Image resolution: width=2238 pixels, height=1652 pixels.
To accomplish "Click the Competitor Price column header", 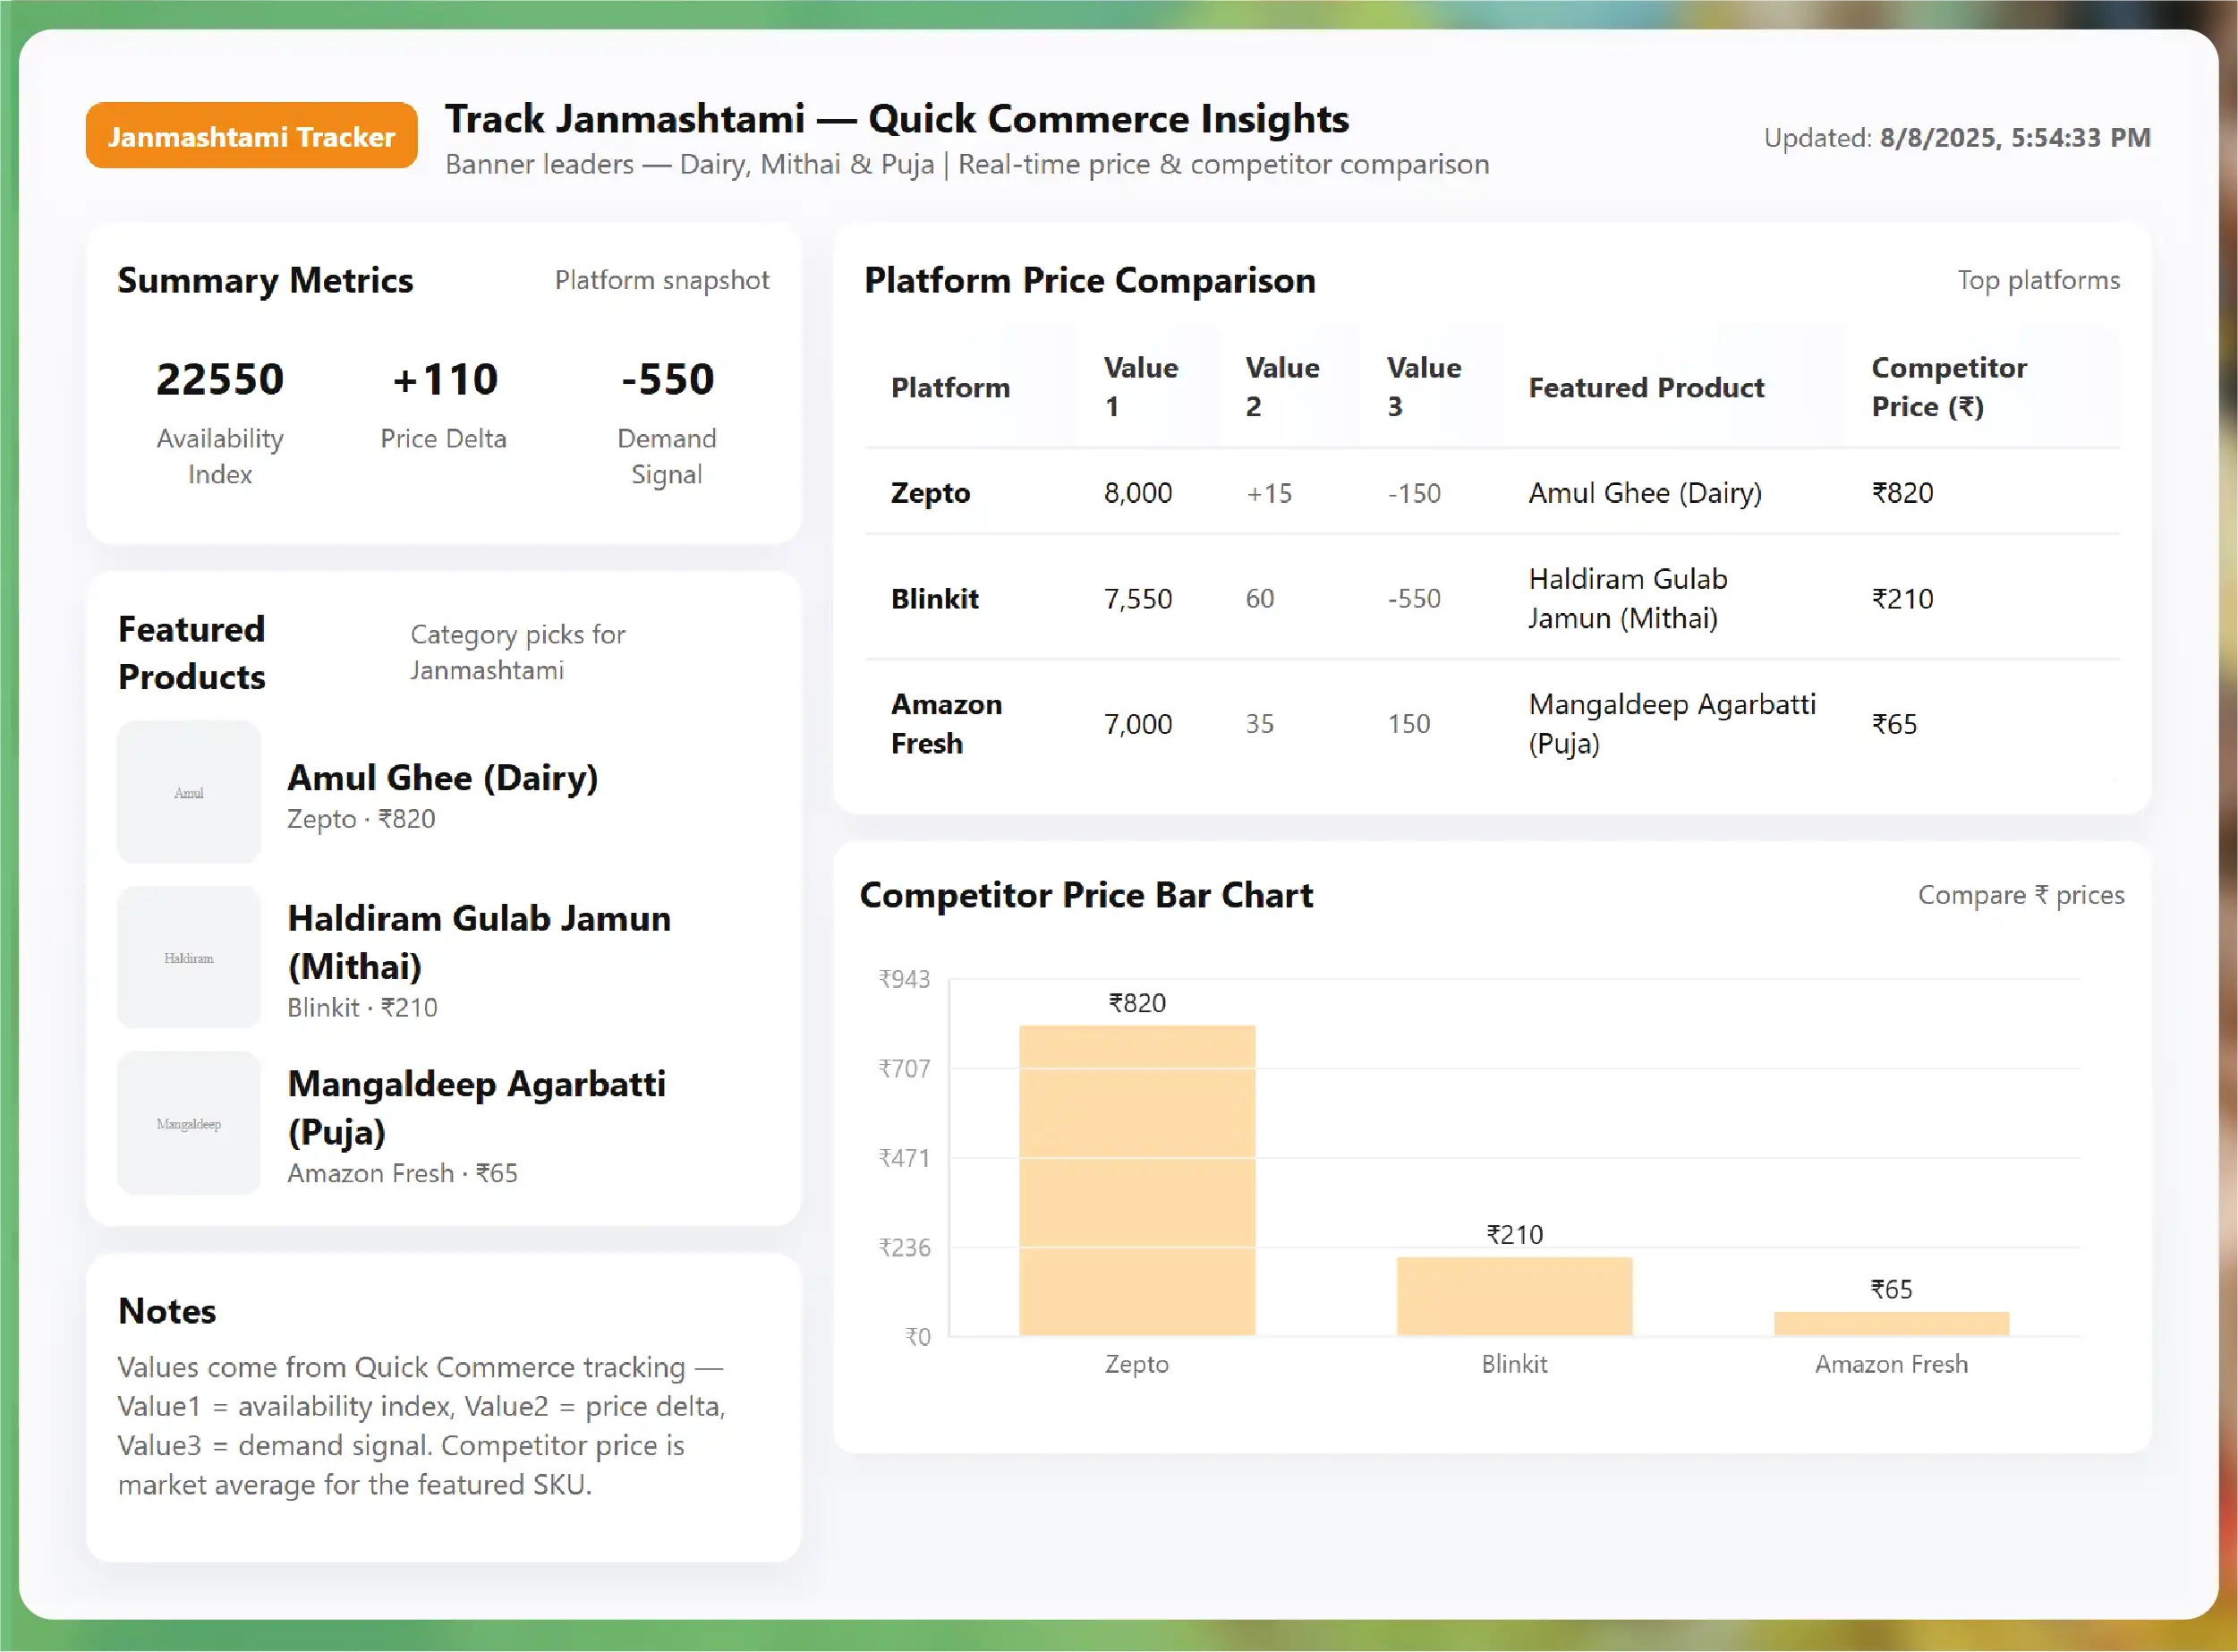I will point(1948,387).
